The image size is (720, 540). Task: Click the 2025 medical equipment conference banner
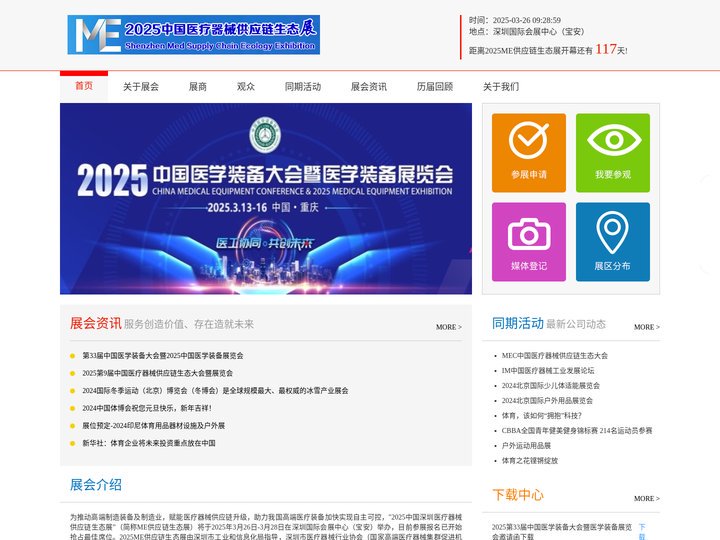click(266, 198)
